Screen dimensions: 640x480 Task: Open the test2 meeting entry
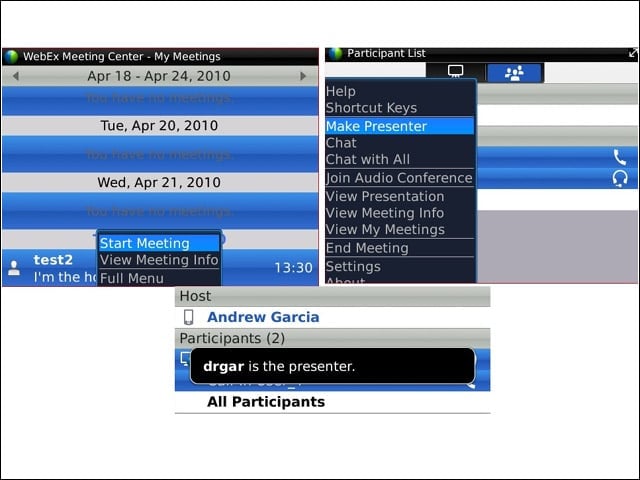160,268
